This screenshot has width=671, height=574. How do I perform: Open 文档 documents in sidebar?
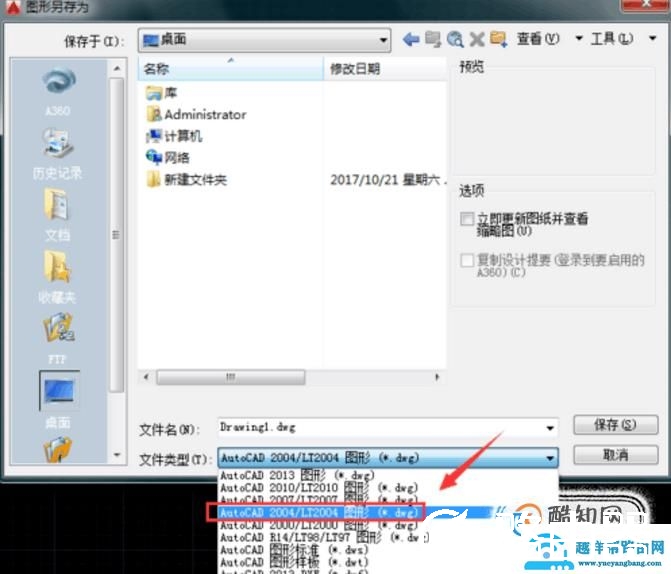point(57,216)
